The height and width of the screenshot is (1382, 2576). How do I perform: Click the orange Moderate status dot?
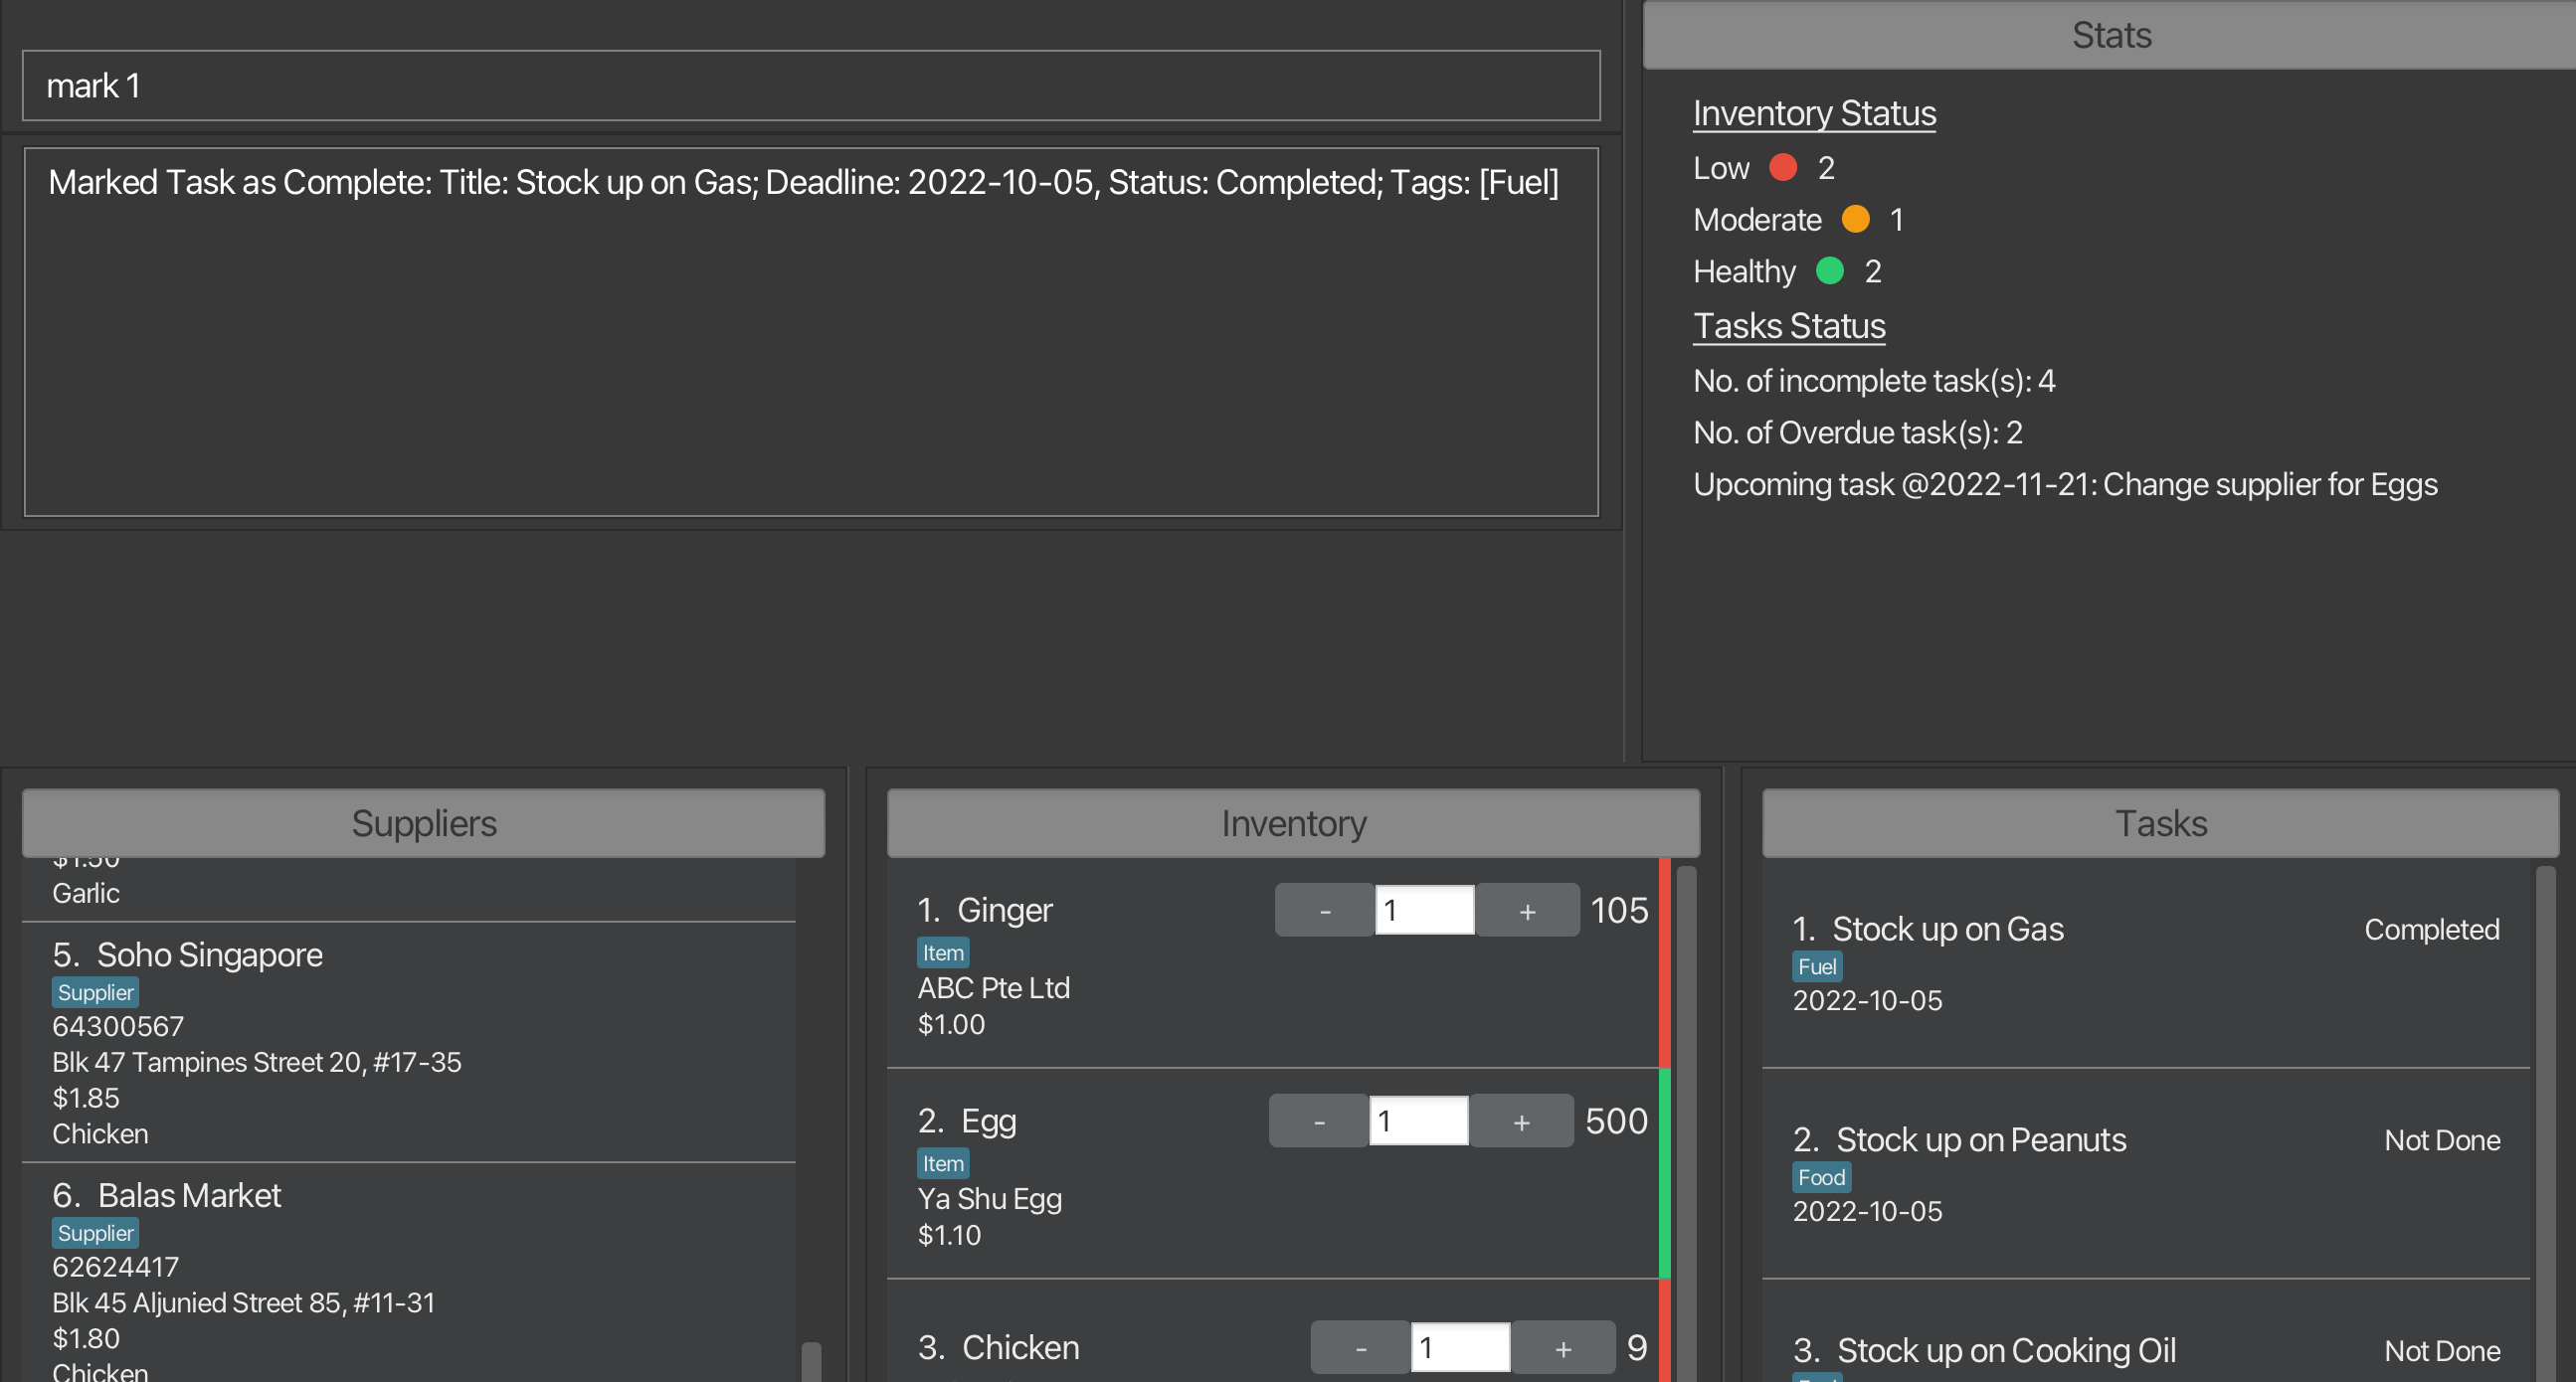[x=1855, y=219]
